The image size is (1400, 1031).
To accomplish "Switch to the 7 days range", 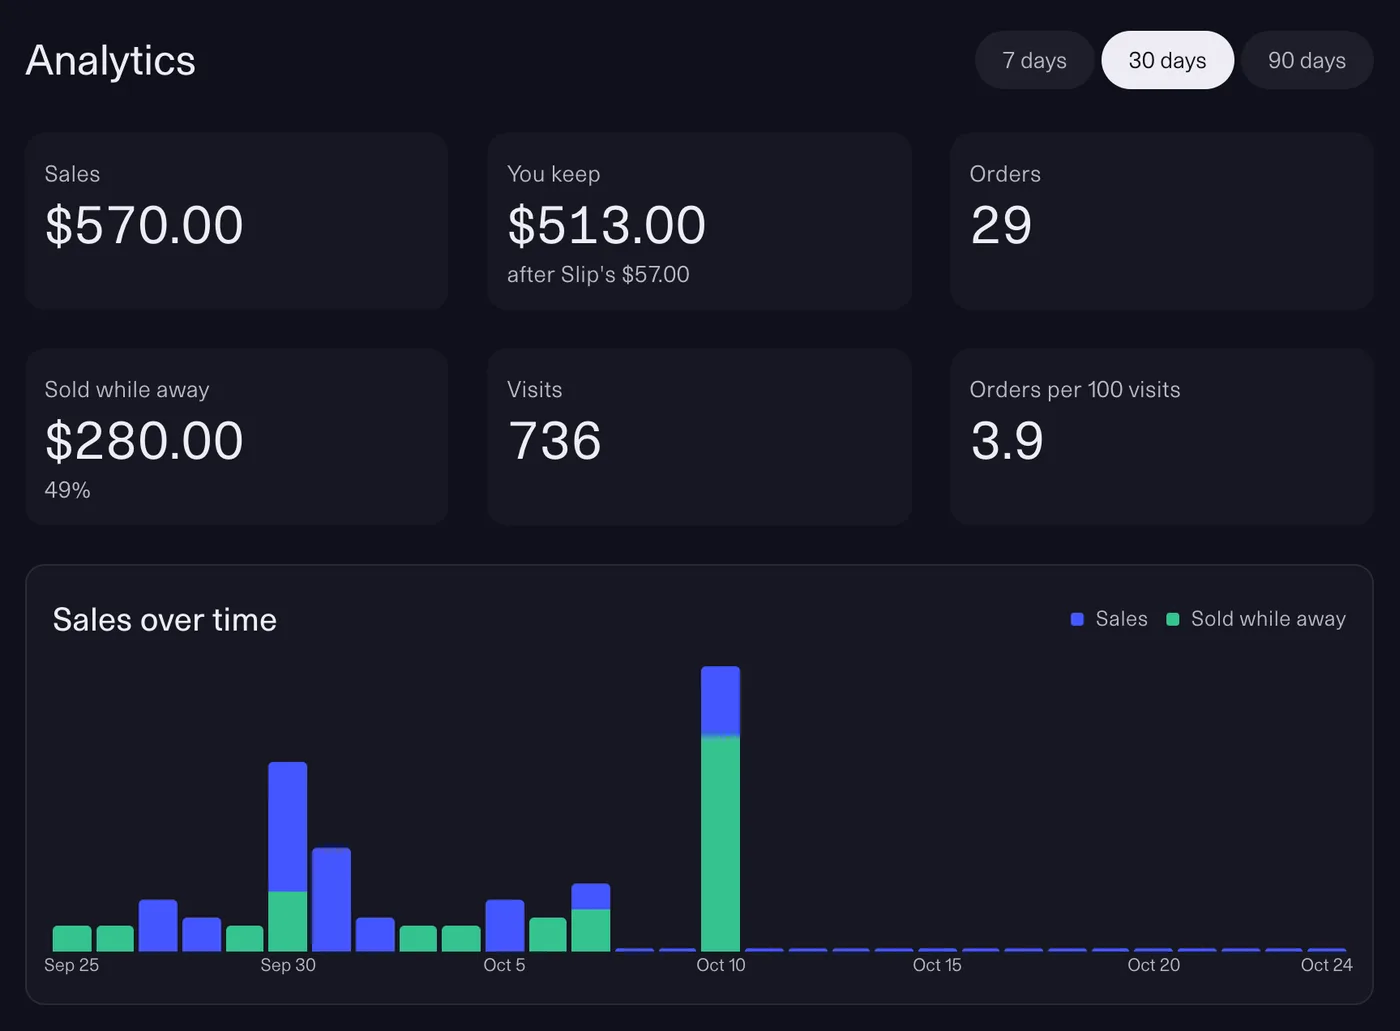I will (x=1035, y=60).
